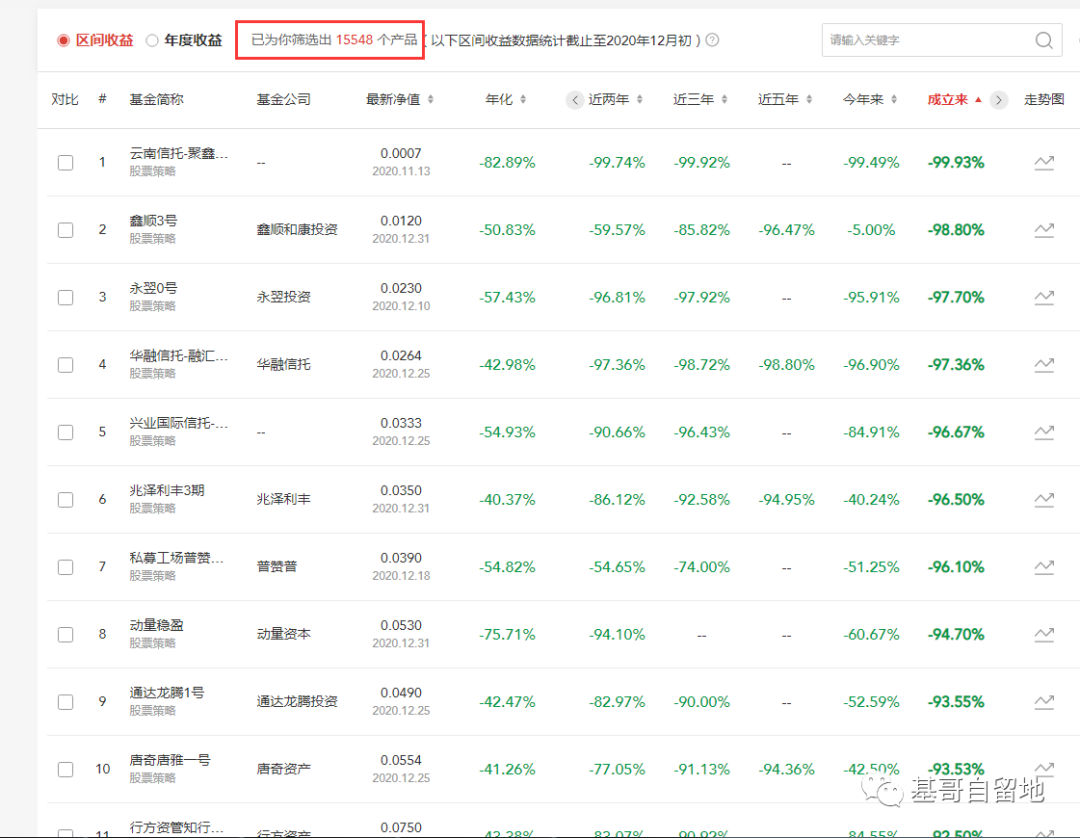Image resolution: width=1080 pixels, height=838 pixels.
Task: Show trend chart for 动量稳盈
Action: coord(1044,634)
